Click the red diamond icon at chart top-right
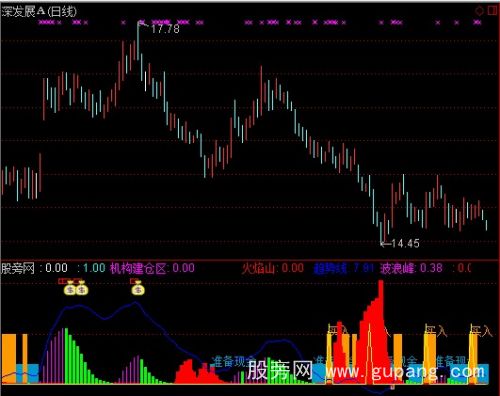500x396 pixels. (x=479, y=11)
